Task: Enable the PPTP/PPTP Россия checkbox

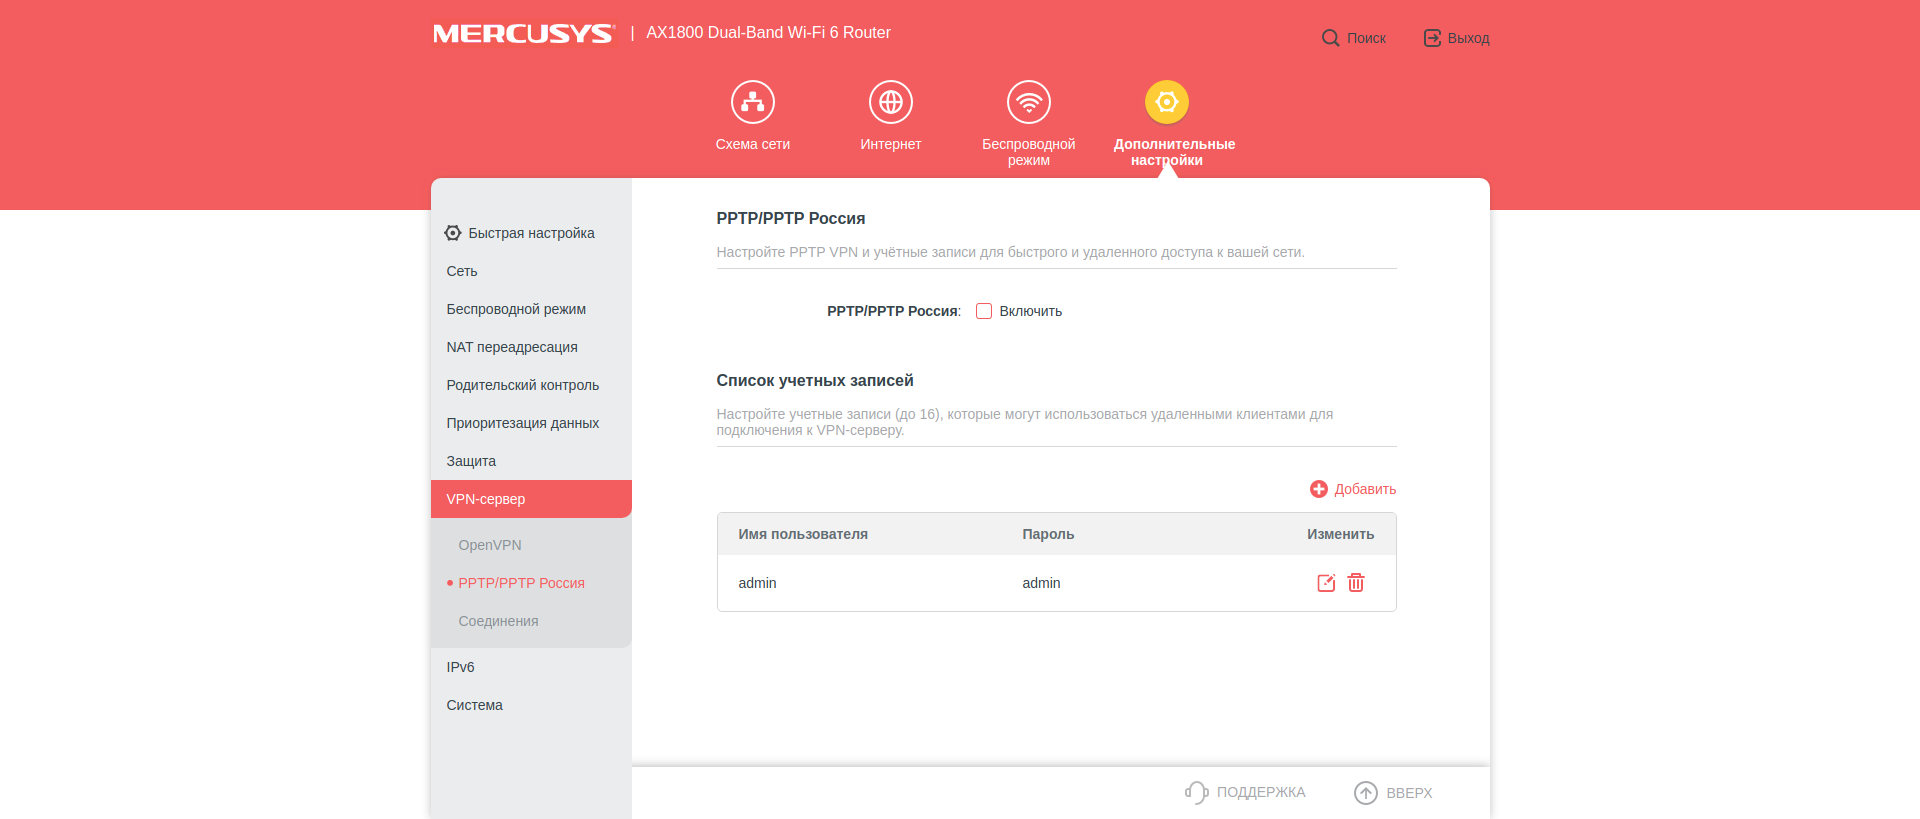Action: pos(984,311)
